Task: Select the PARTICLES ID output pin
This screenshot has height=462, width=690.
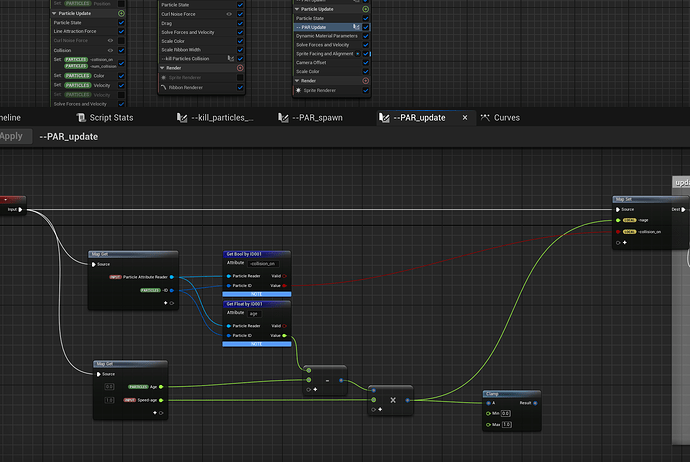Action: click(x=172, y=290)
